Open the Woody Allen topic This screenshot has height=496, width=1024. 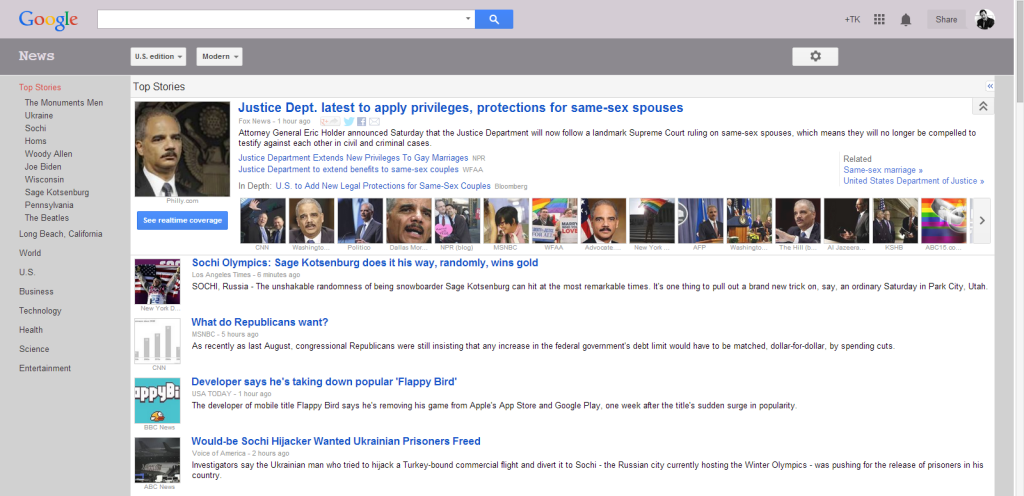(49, 154)
